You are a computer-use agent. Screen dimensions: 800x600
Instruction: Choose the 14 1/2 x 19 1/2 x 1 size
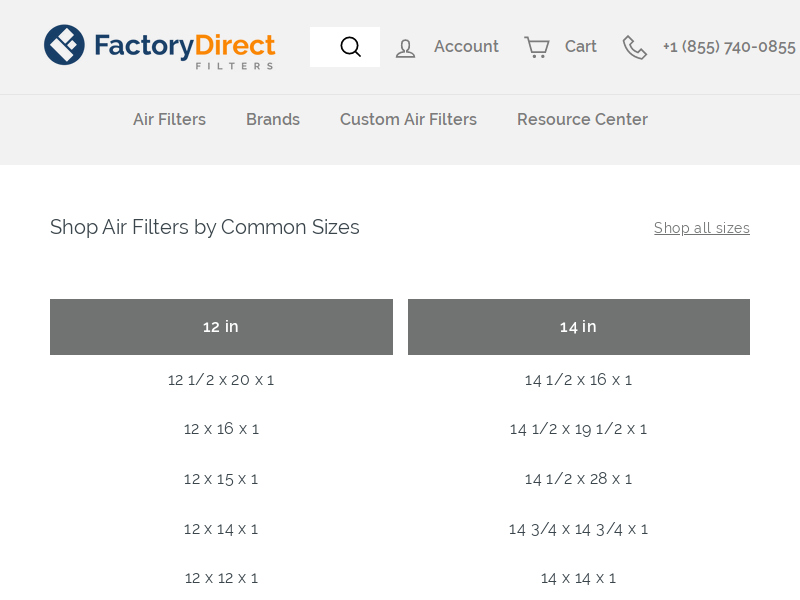tap(578, 429)
